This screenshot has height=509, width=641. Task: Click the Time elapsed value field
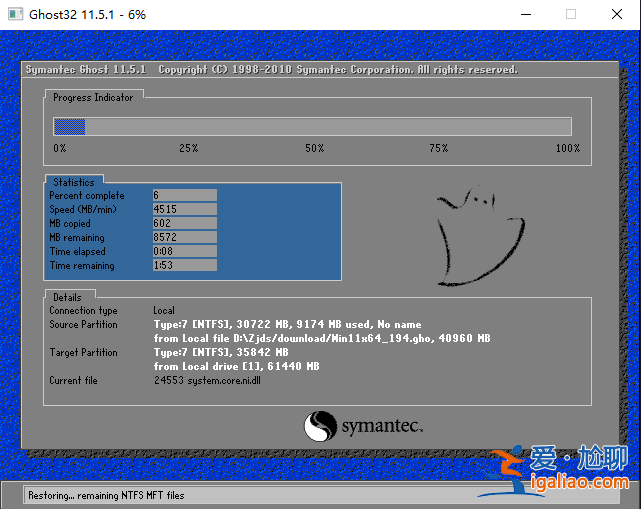tap(184, 252)
